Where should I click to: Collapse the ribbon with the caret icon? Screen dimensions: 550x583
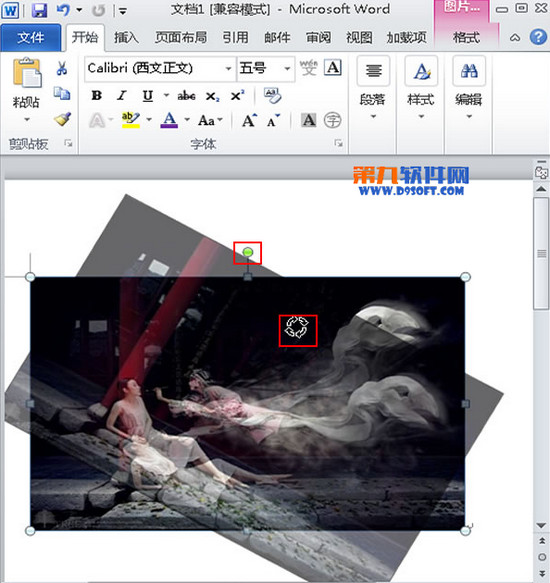(515, 38)
